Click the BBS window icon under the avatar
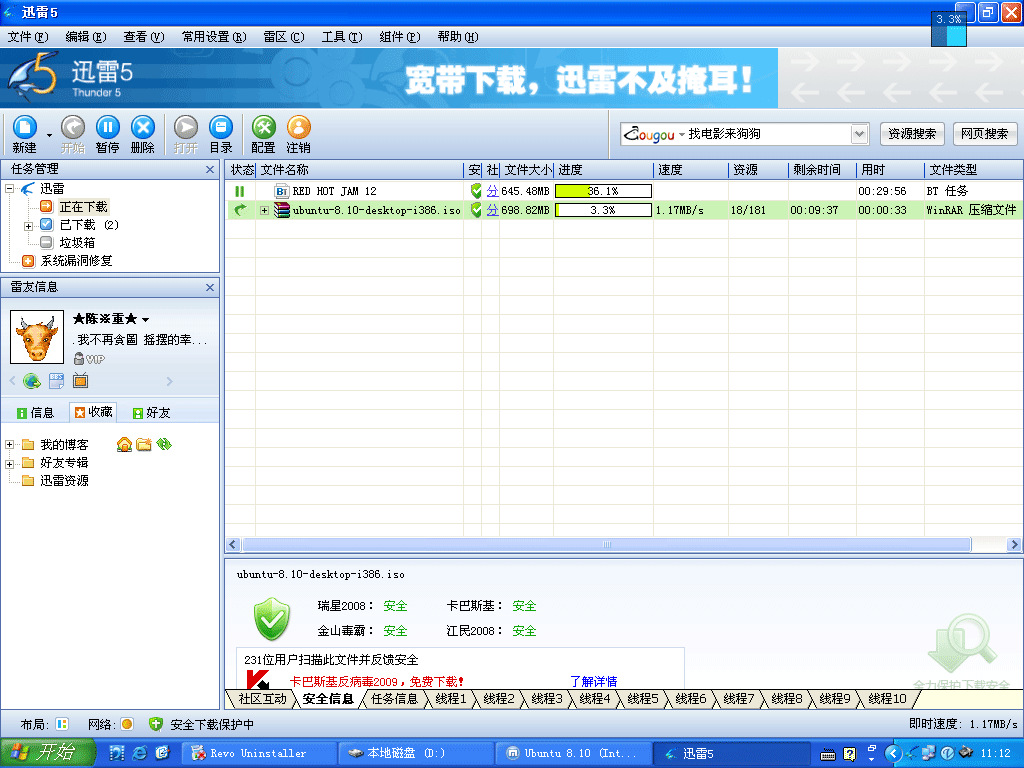The height and width of the screenshot is (768, 1024). click(x=56, y=381)
